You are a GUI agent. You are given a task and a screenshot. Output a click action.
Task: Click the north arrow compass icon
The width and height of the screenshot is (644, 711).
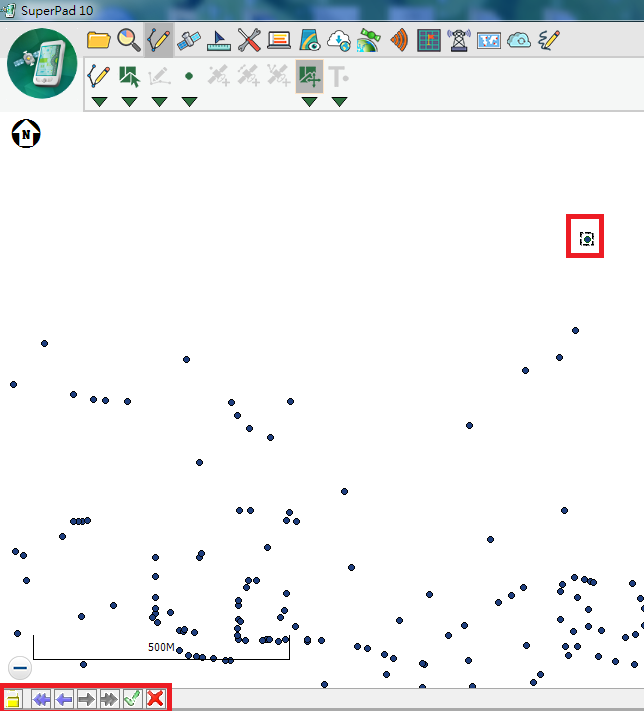[26, 133]
